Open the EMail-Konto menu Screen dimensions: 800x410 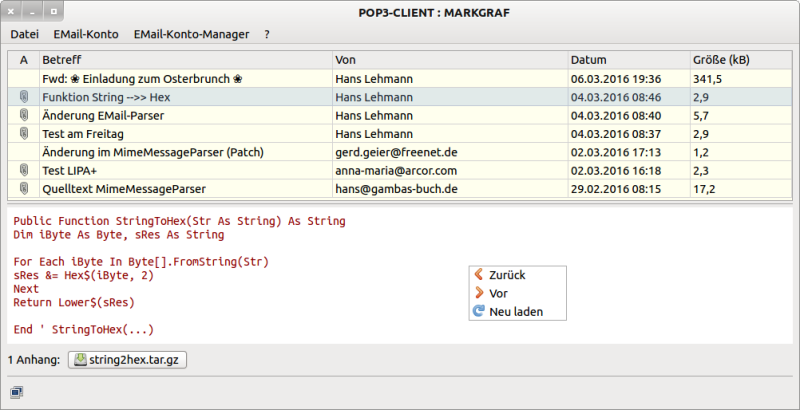[x=85, y=34]
